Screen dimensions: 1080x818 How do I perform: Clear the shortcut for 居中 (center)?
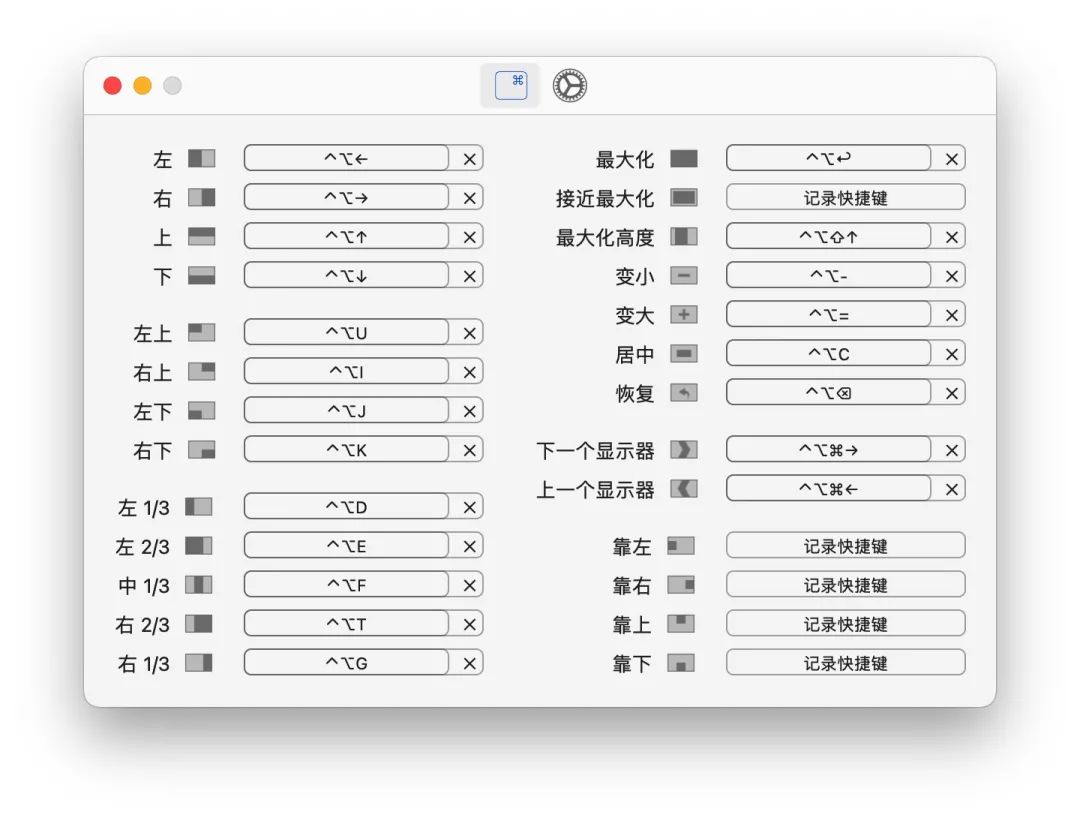[952, 354]
